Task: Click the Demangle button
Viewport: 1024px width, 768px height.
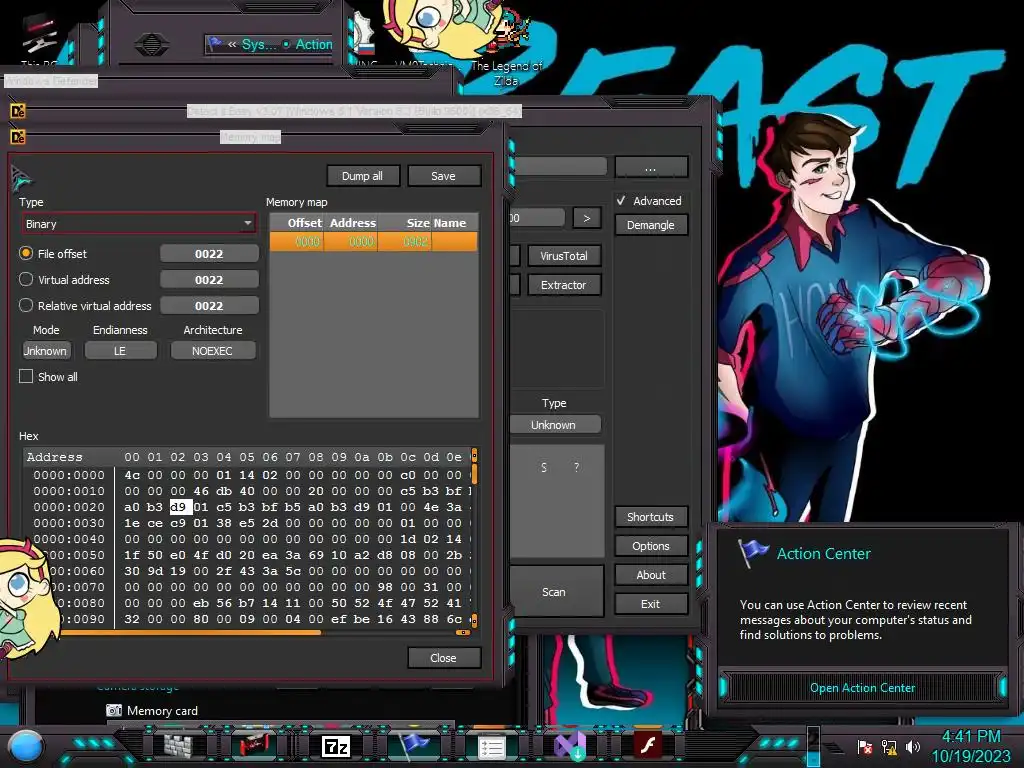Action: point(651,225)
